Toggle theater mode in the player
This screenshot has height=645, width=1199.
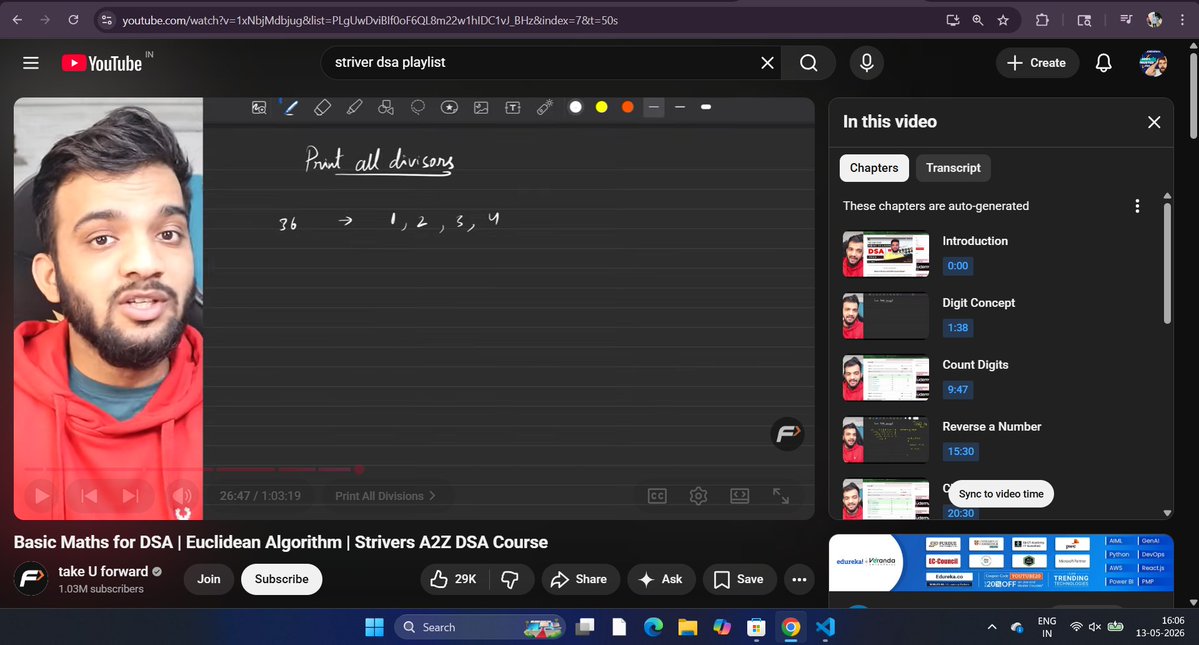pyautogui.click(x=739, y=496)
